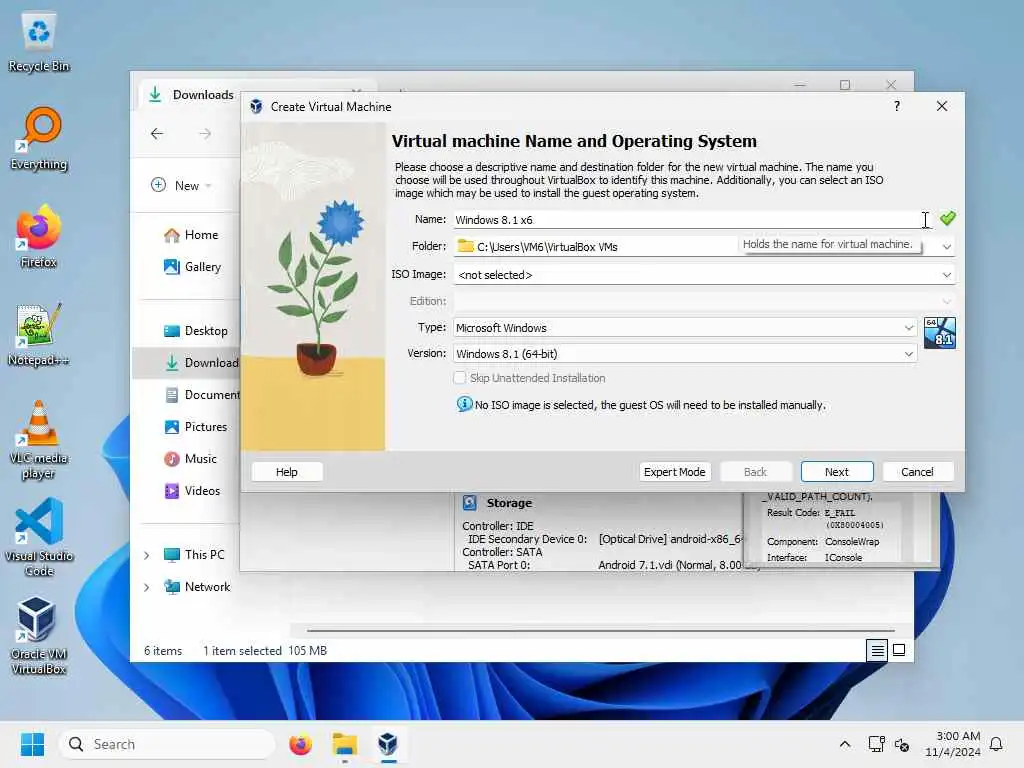1024x768 pixels.
Task: Open Pictures in the File Explorer sidebar
Action: point(196,426)
